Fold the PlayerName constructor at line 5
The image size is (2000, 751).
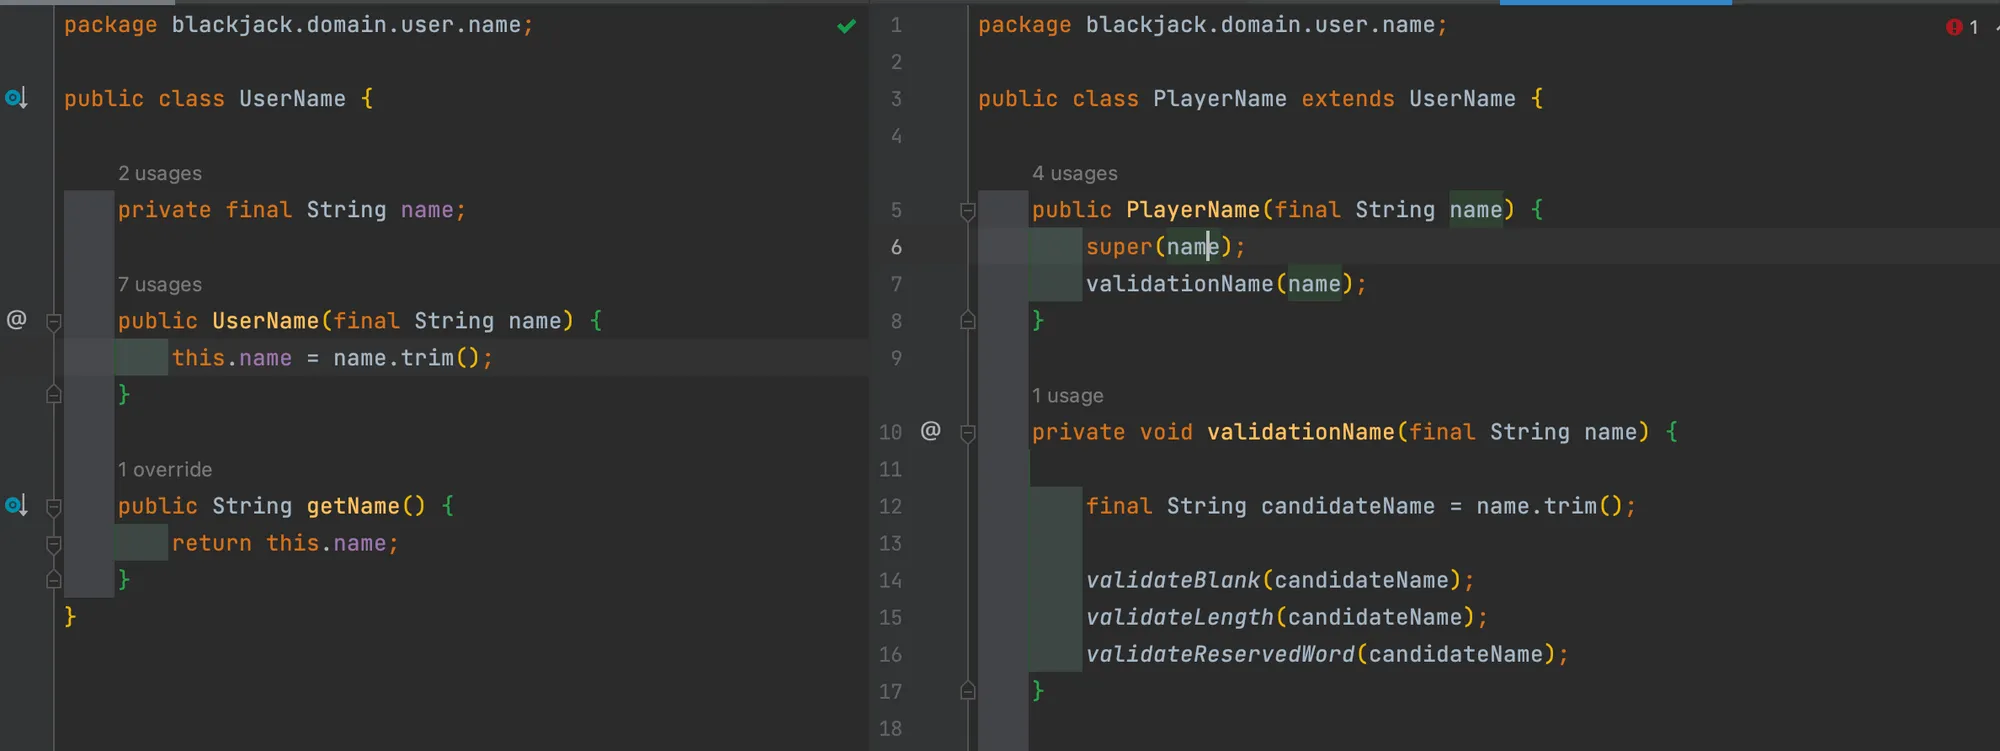(x=967, y=211)
